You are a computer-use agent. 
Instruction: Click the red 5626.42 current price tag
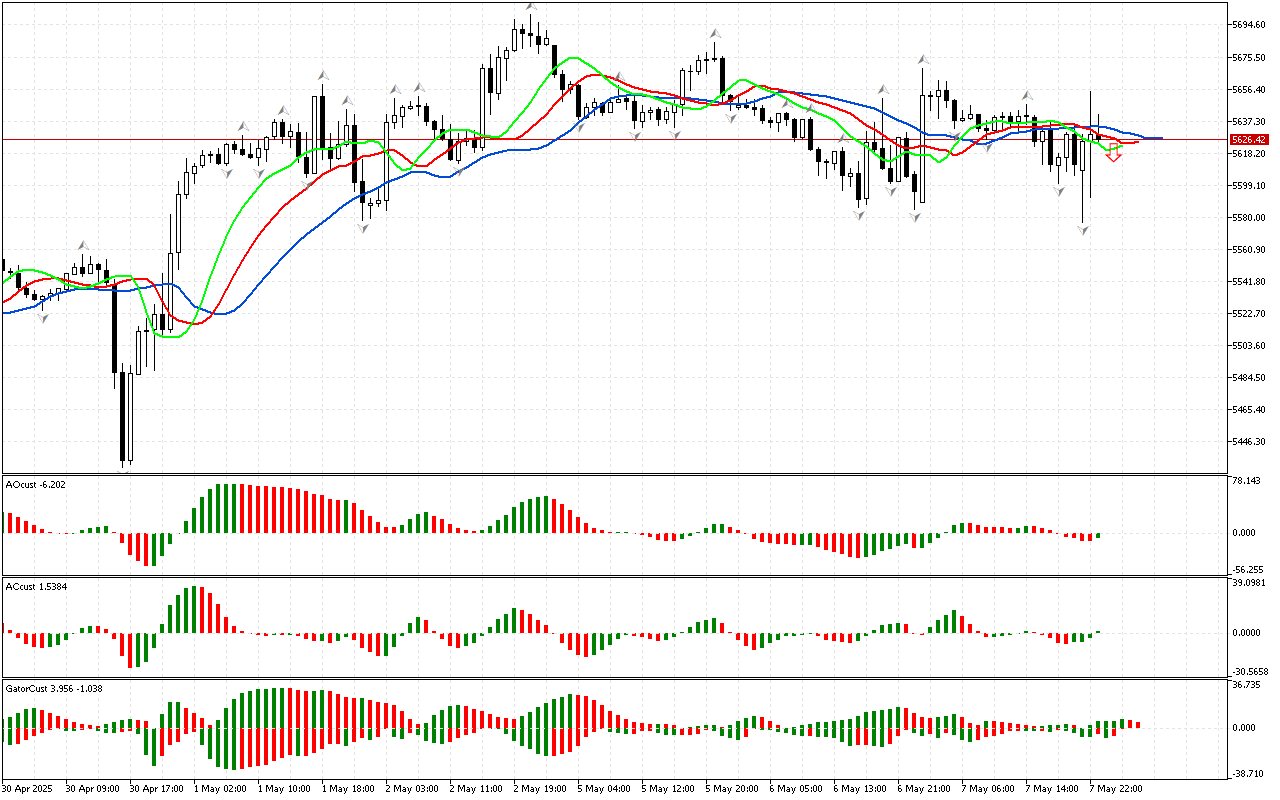(x=1250, y=140)
